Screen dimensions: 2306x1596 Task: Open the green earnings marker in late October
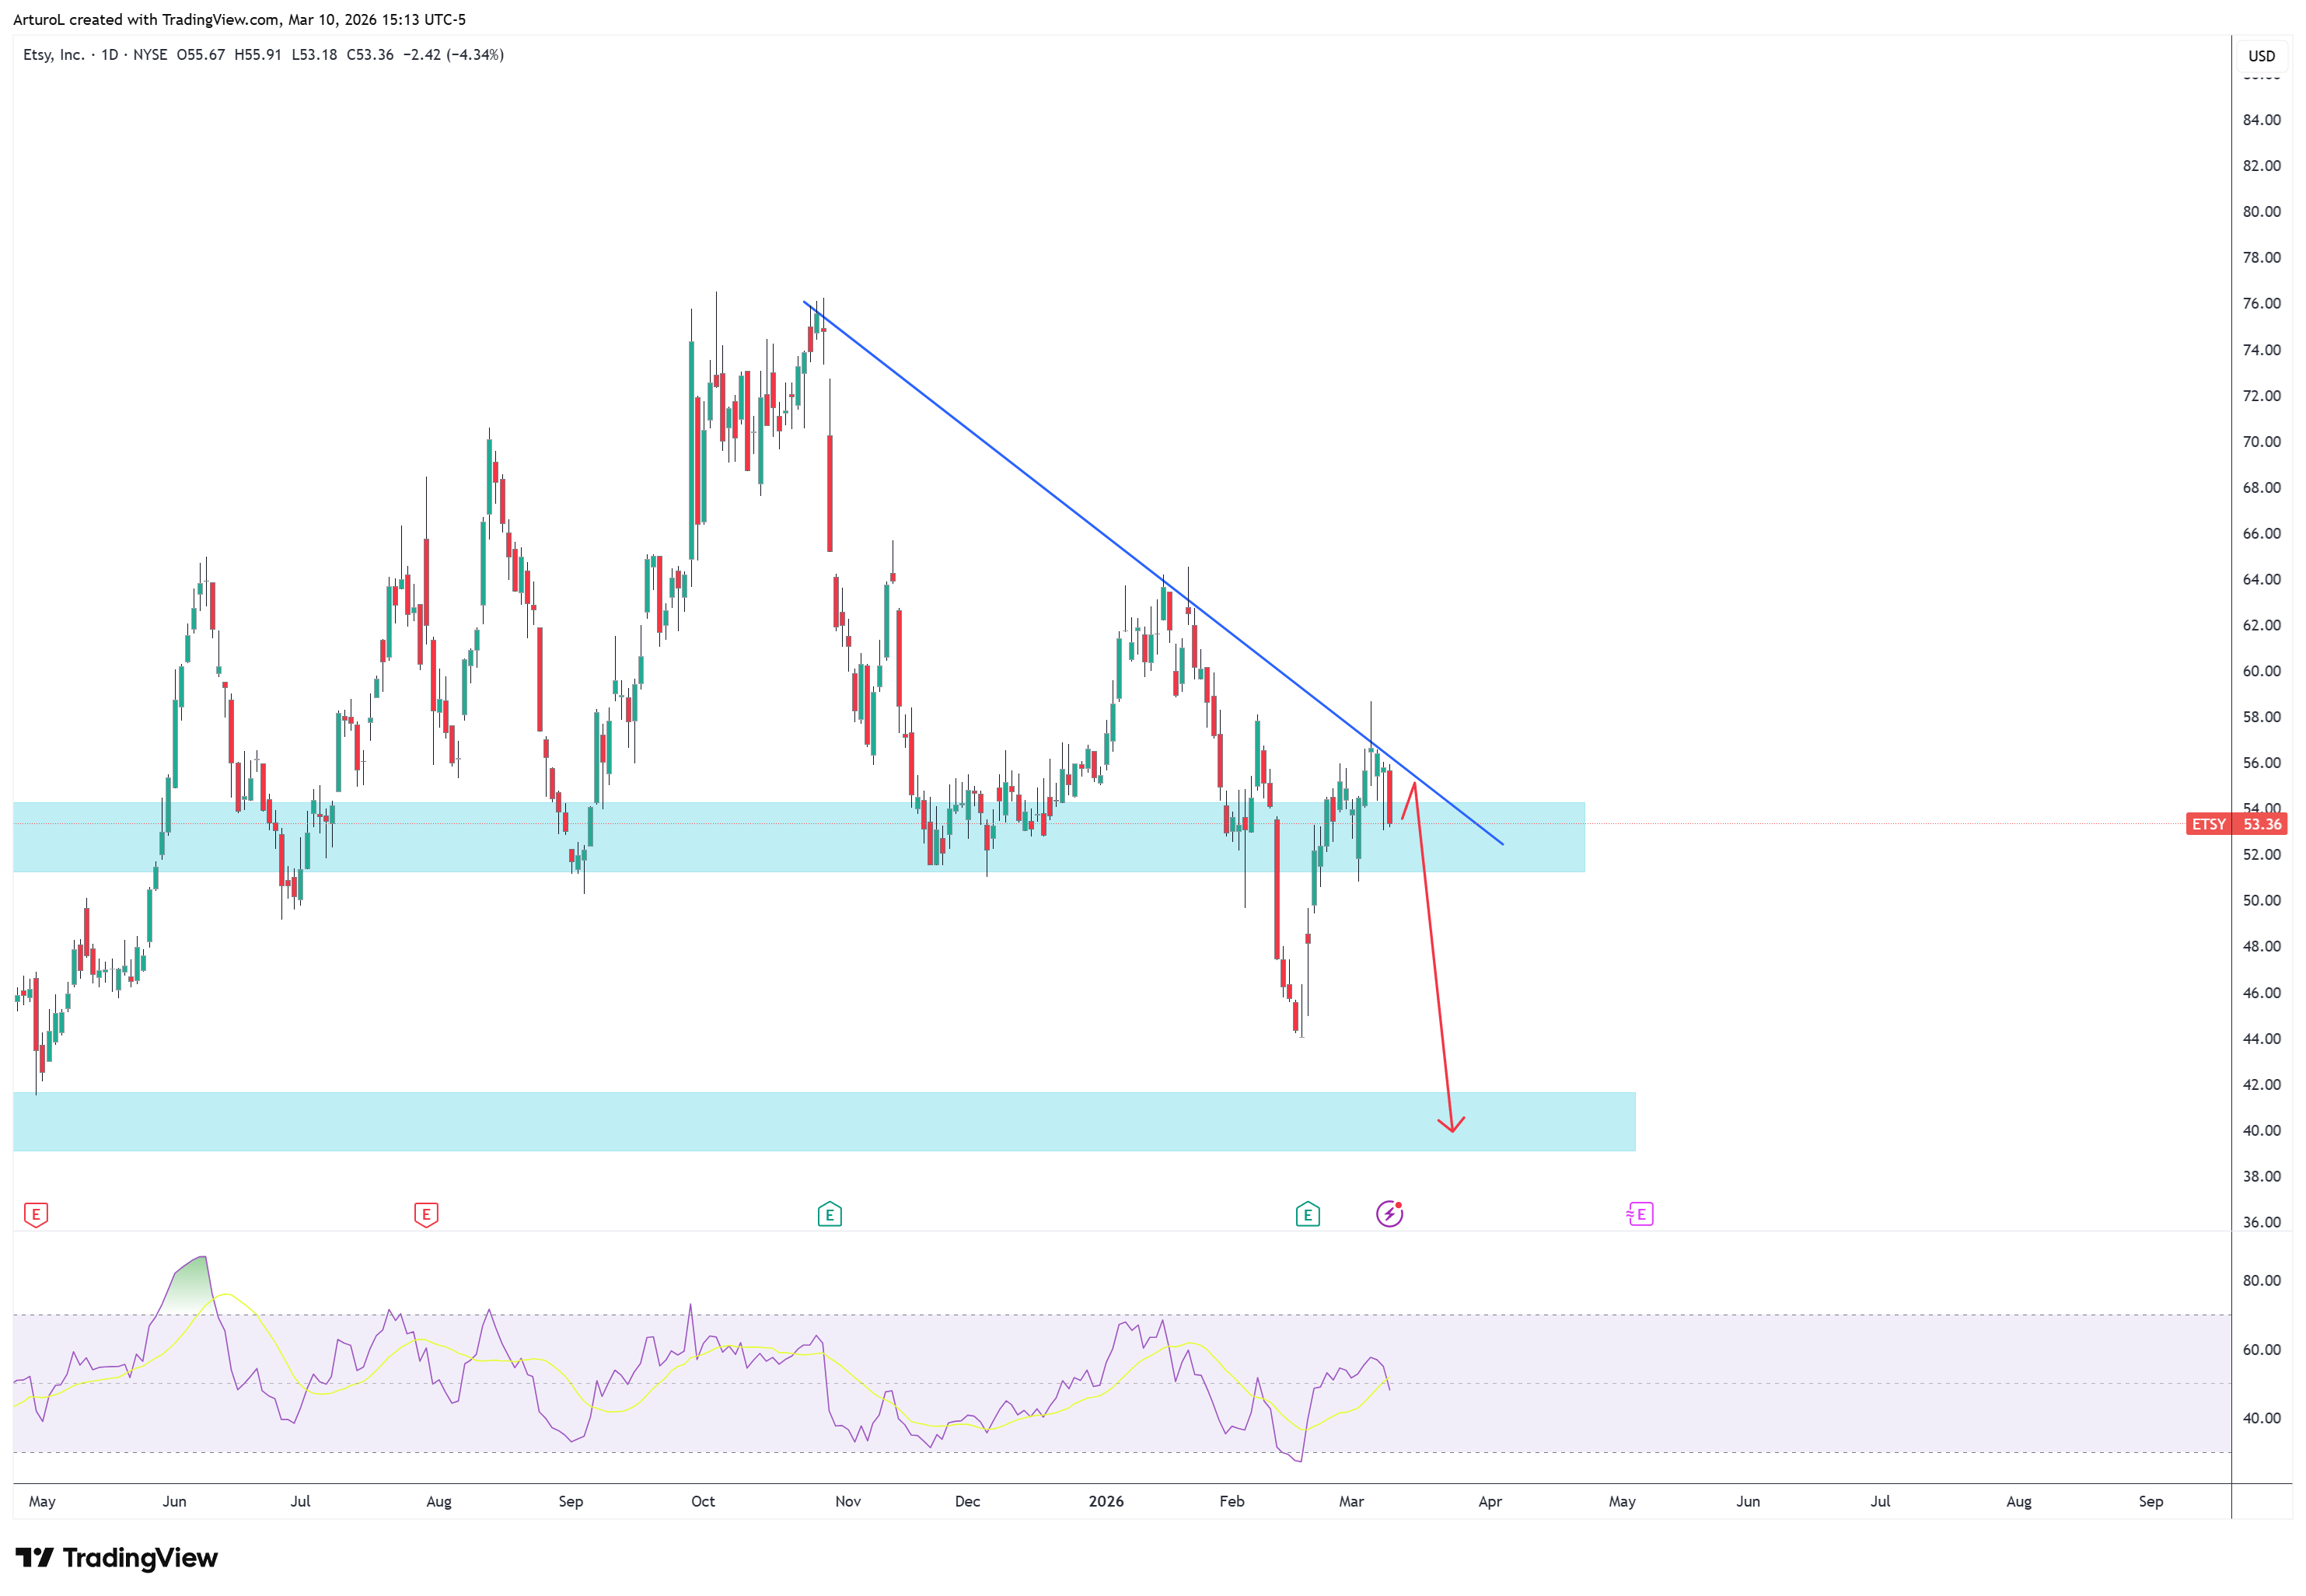coord(830,1215)
